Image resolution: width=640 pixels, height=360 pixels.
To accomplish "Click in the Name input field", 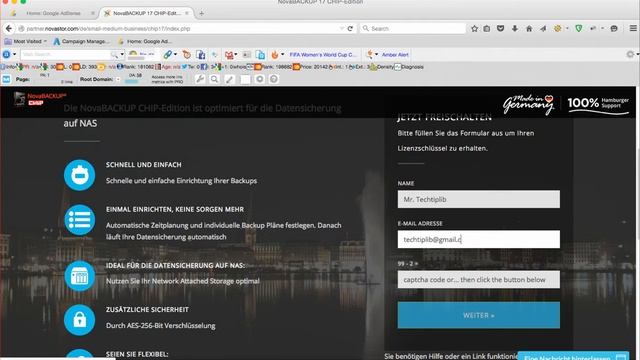I will [x=479, y=199].
